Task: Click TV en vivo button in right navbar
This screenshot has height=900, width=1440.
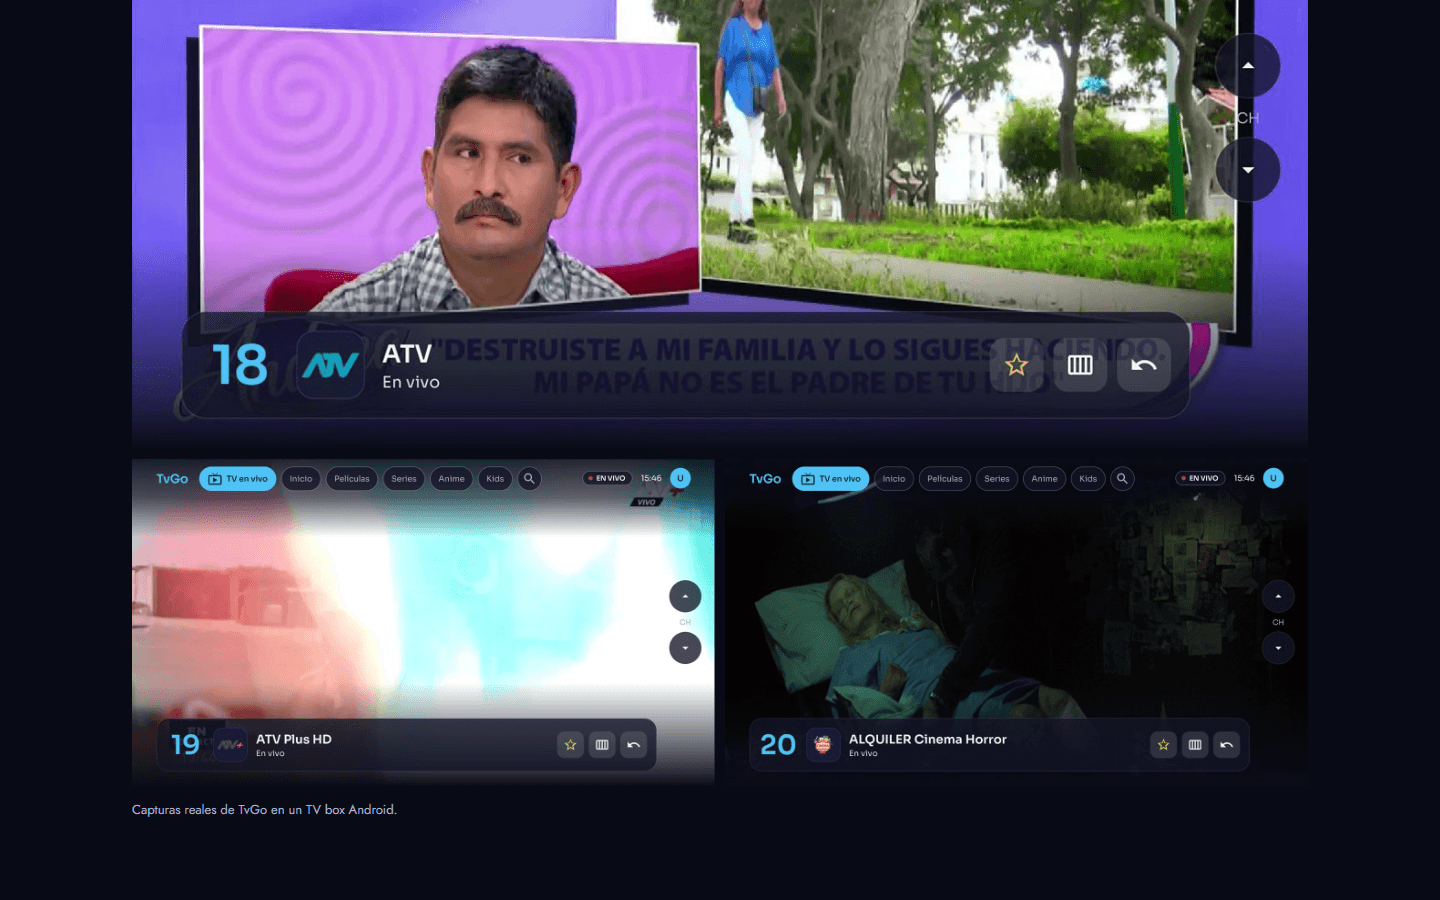Action: pyautogui.click(x=831, y=479)
